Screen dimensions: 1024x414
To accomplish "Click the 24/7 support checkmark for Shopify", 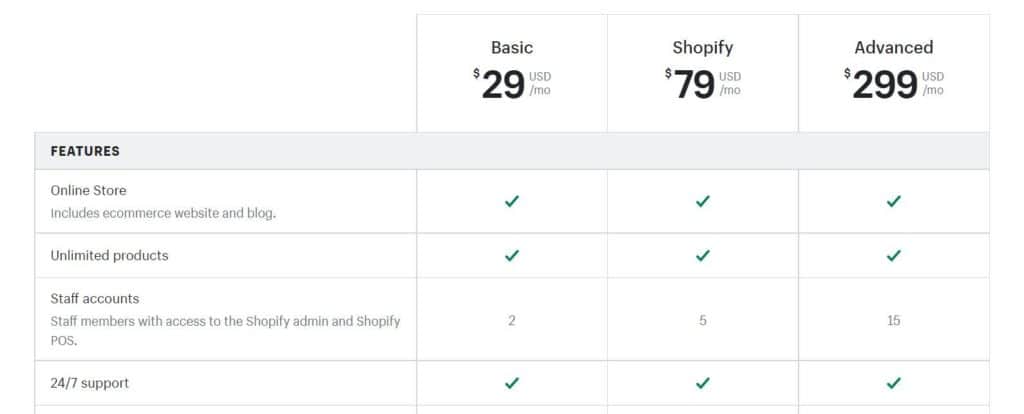I will [703, 383].
